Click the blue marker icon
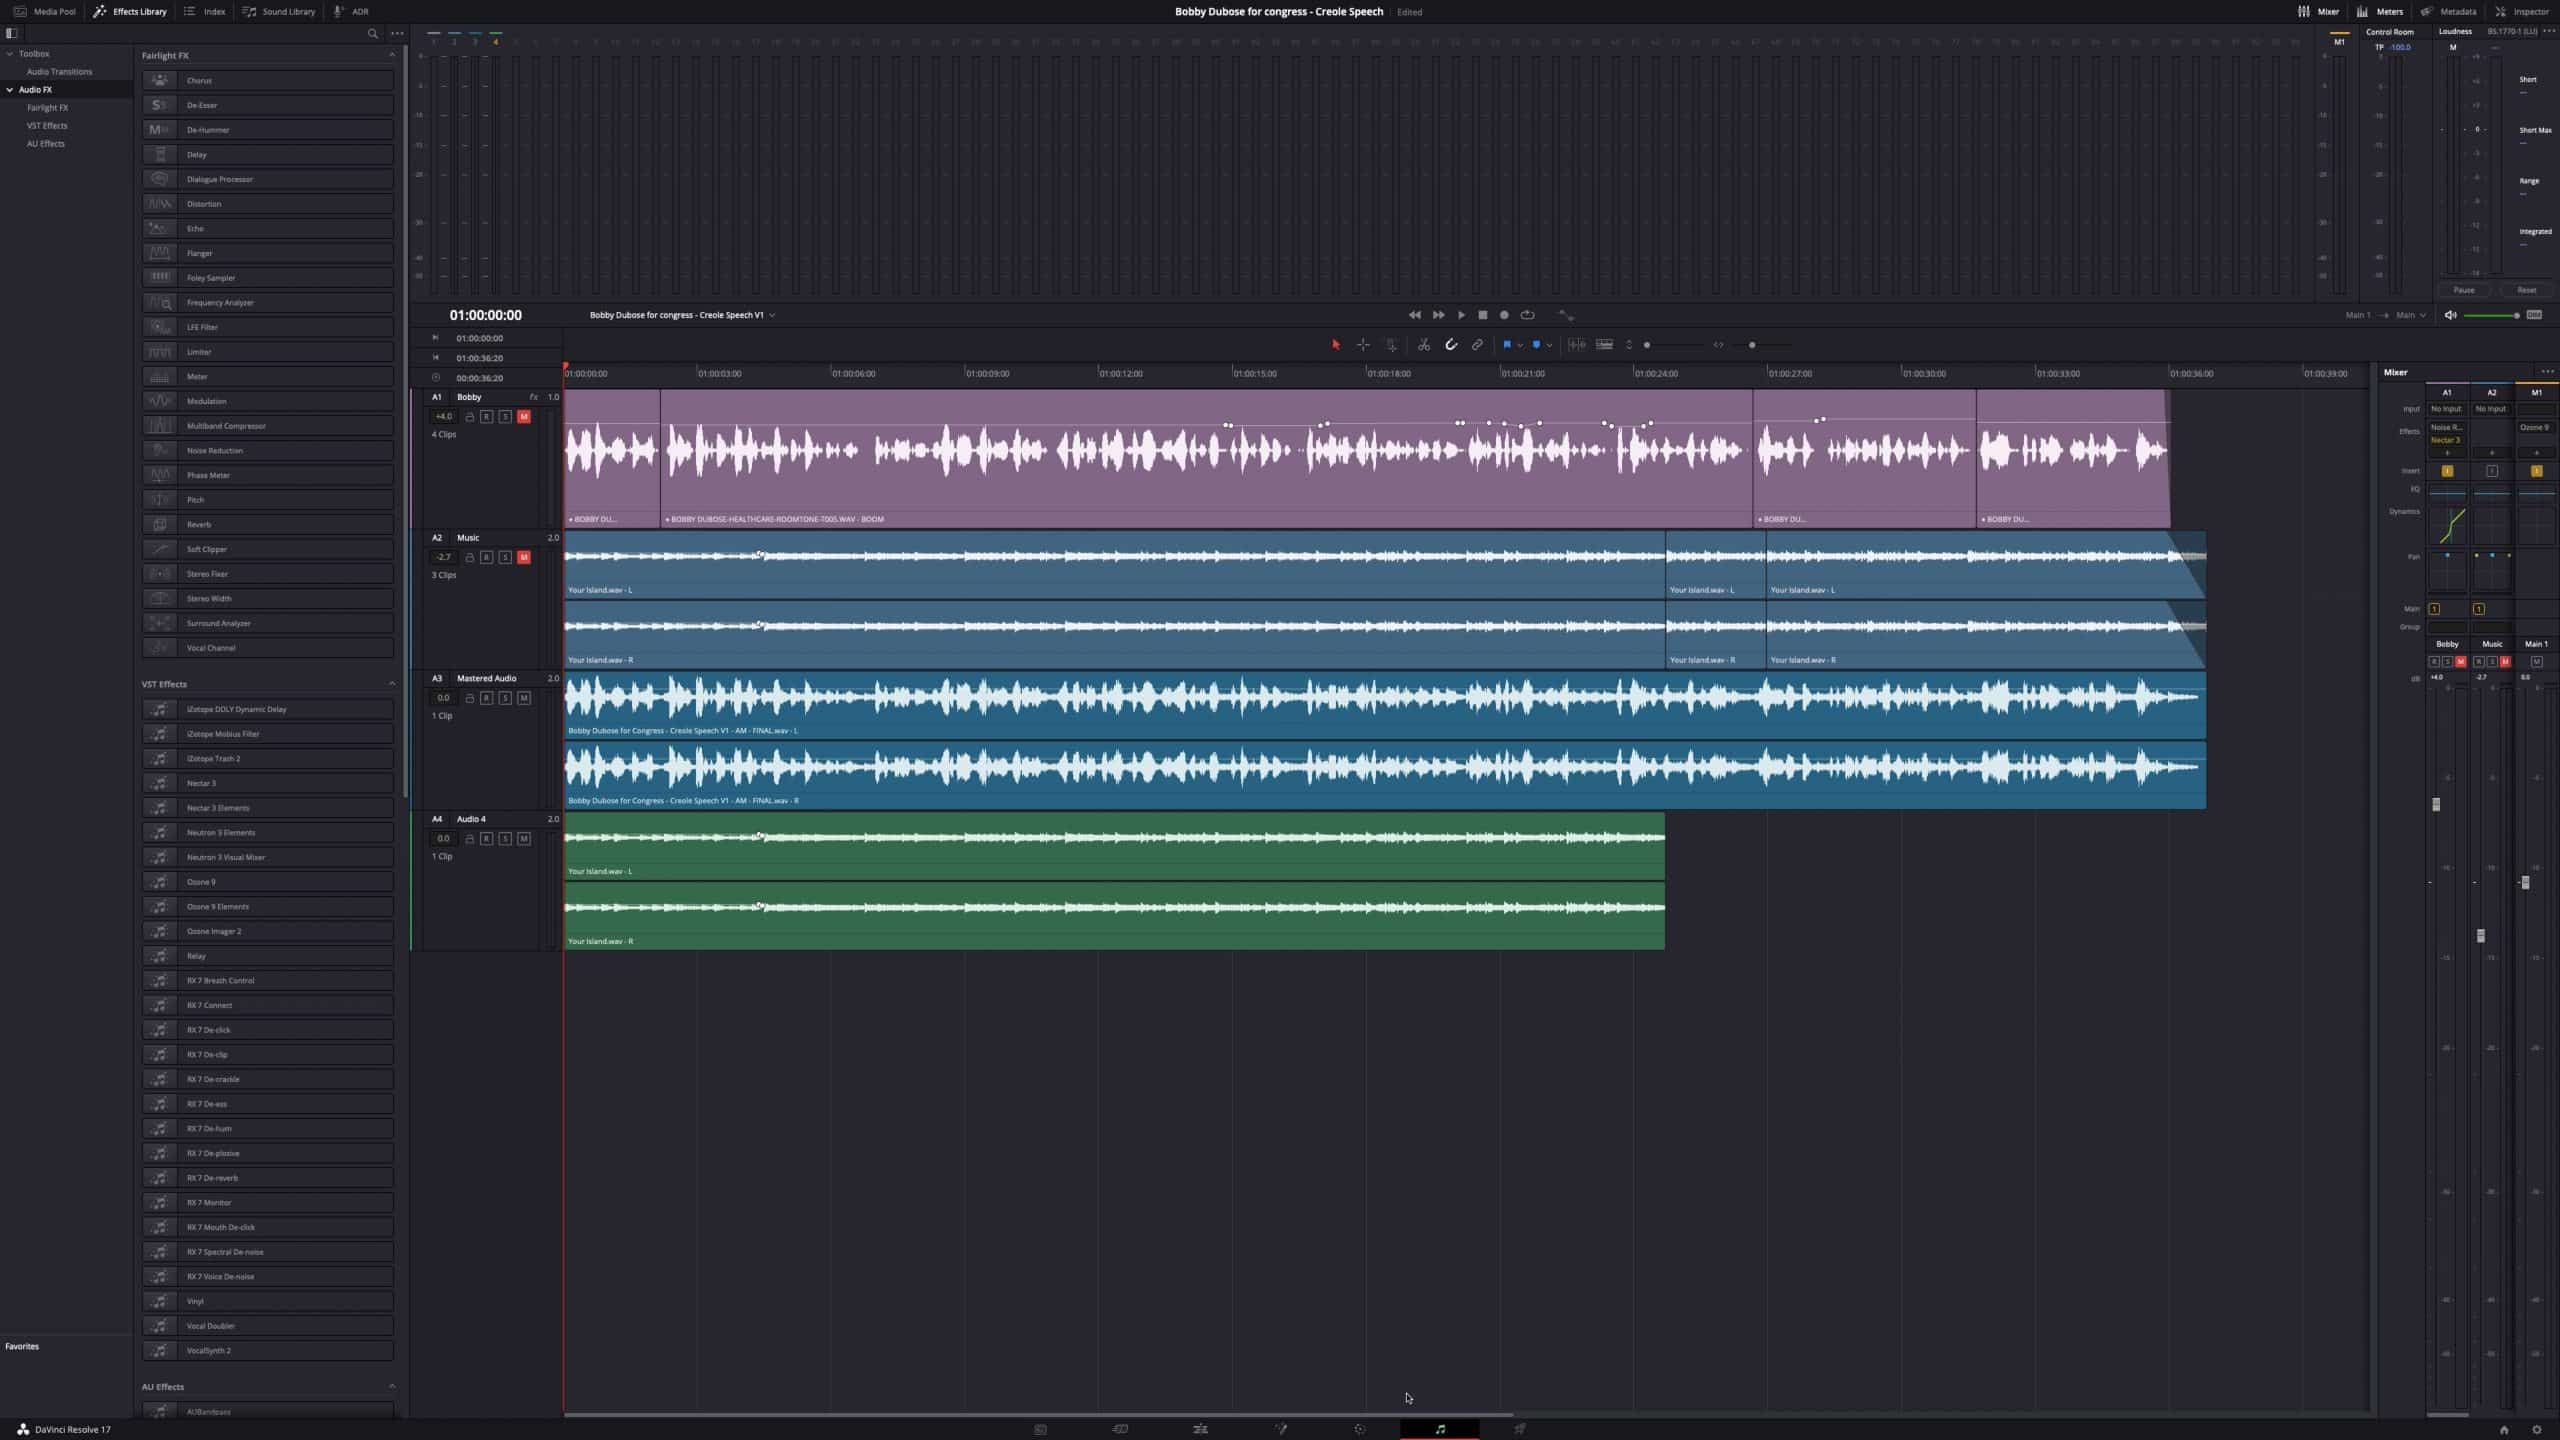The width and height of the screenshot is (2560, 1440). [x=1536, y=345]
